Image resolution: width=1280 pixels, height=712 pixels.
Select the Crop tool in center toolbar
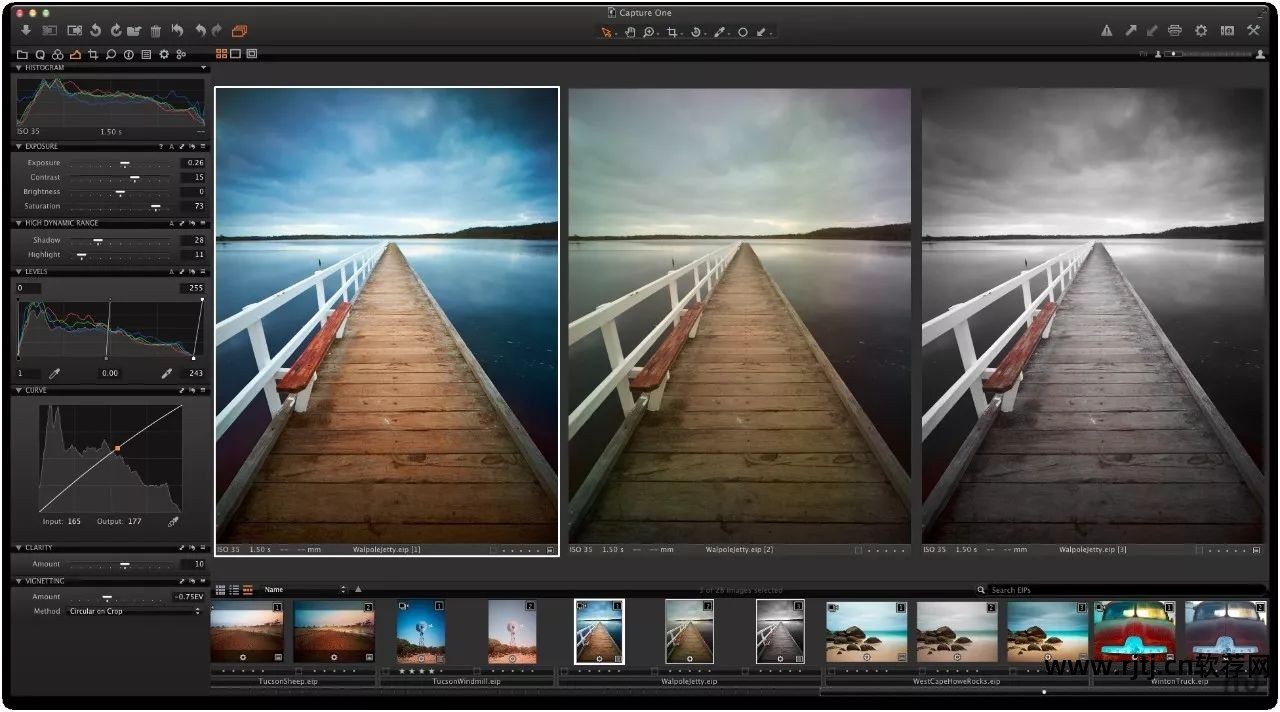point(673,32)
